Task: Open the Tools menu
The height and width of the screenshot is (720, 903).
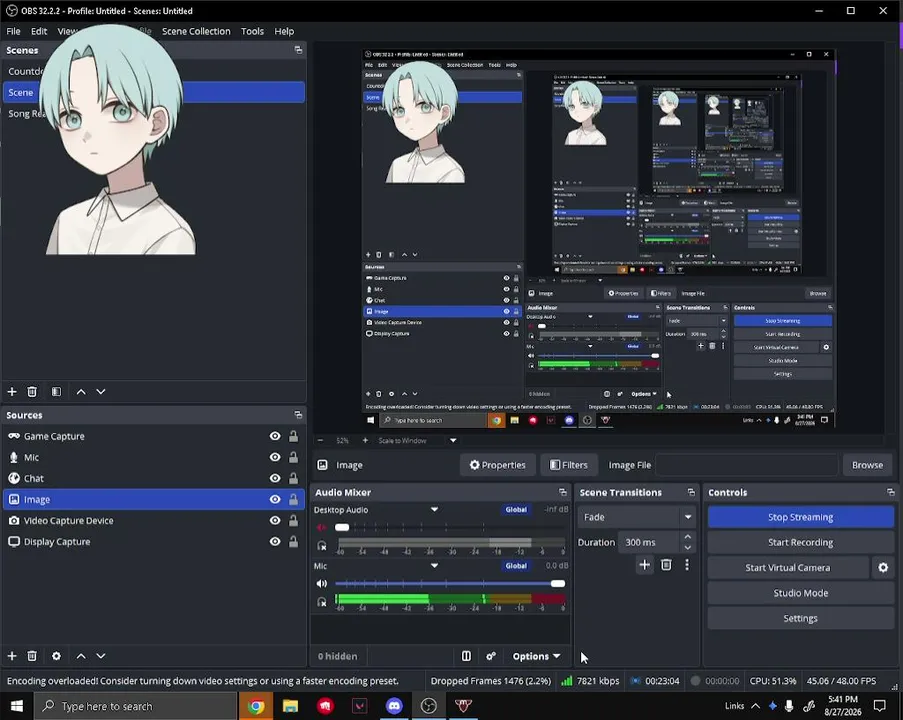Action: coord(252,31)
